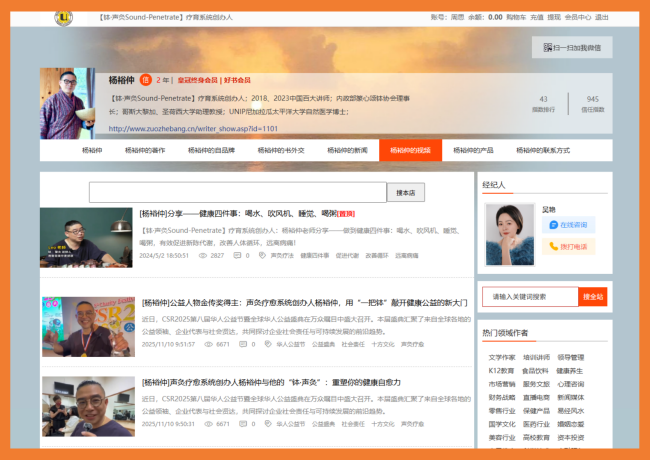Click the orange verified badge beside 杨裕仲
The height and width of the screenshot is (460, 650).
point(146,80)
